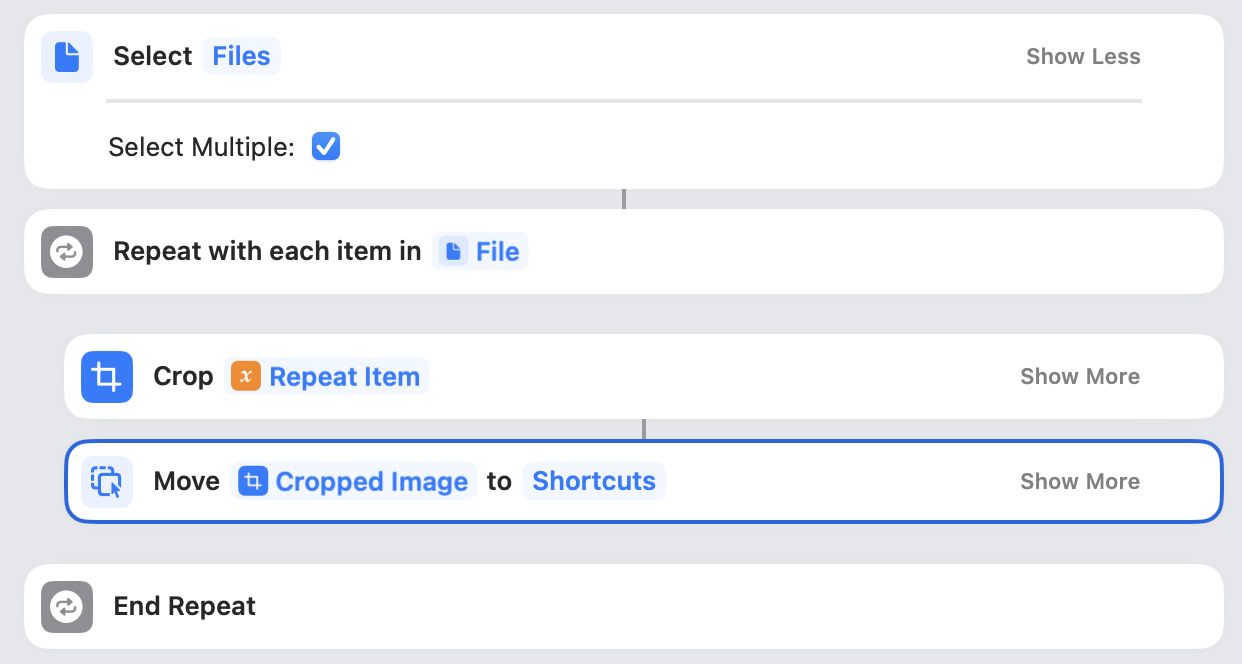The height and width of the screenshot is (664, 1242).
Task: Click the Repeat Item variable token
Action: (327, 376)
